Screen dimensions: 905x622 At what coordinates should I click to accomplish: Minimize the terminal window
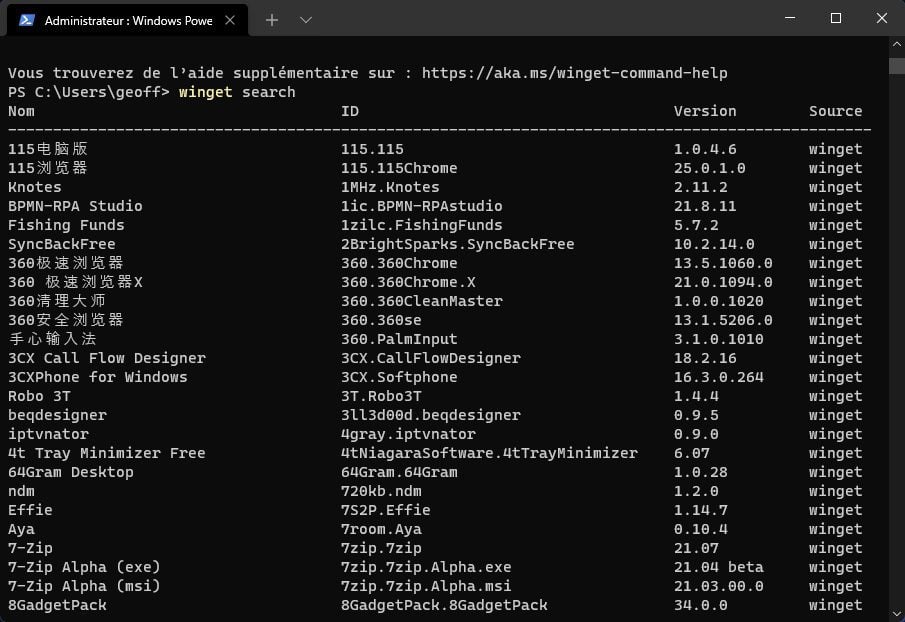(790, 18)
